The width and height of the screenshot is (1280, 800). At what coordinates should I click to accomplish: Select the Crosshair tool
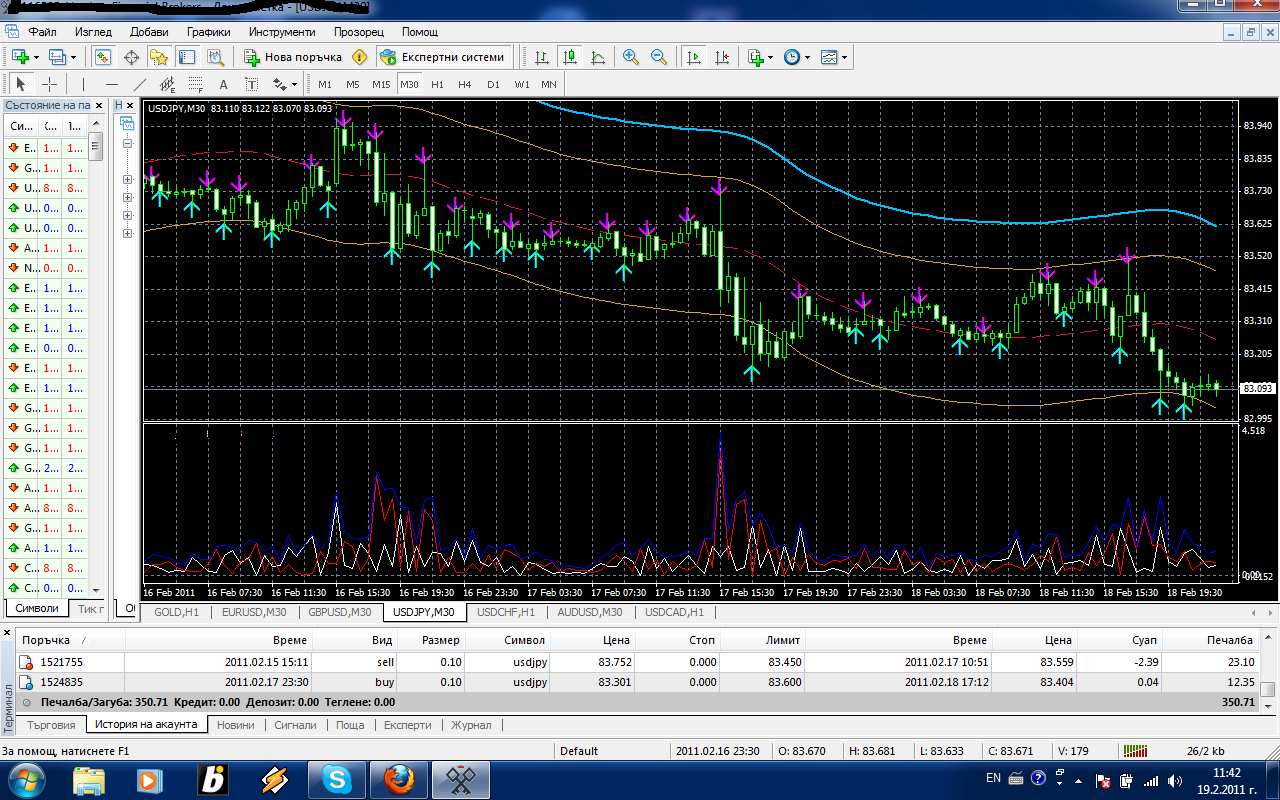[49, 84]
